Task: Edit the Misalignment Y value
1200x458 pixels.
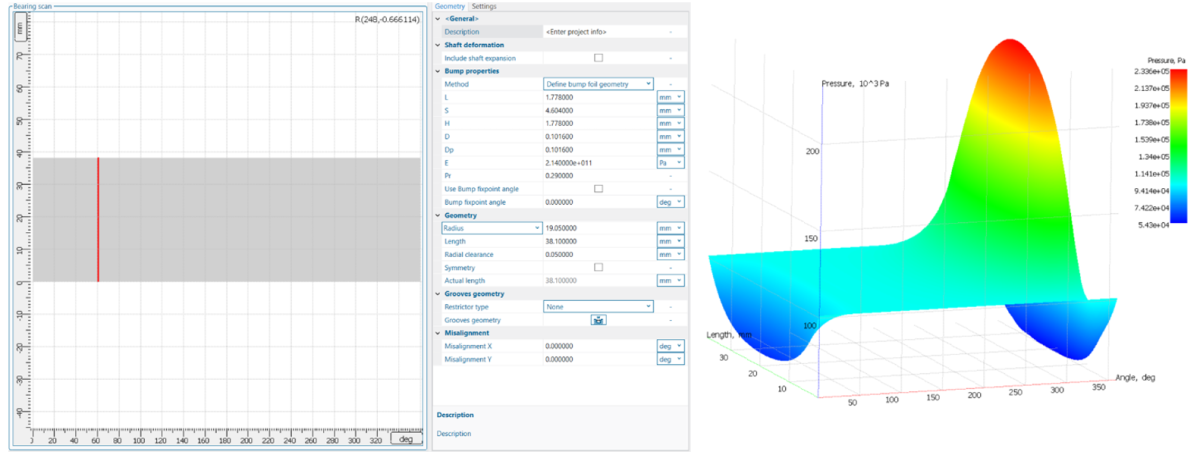Action: (x=598, y=358)
